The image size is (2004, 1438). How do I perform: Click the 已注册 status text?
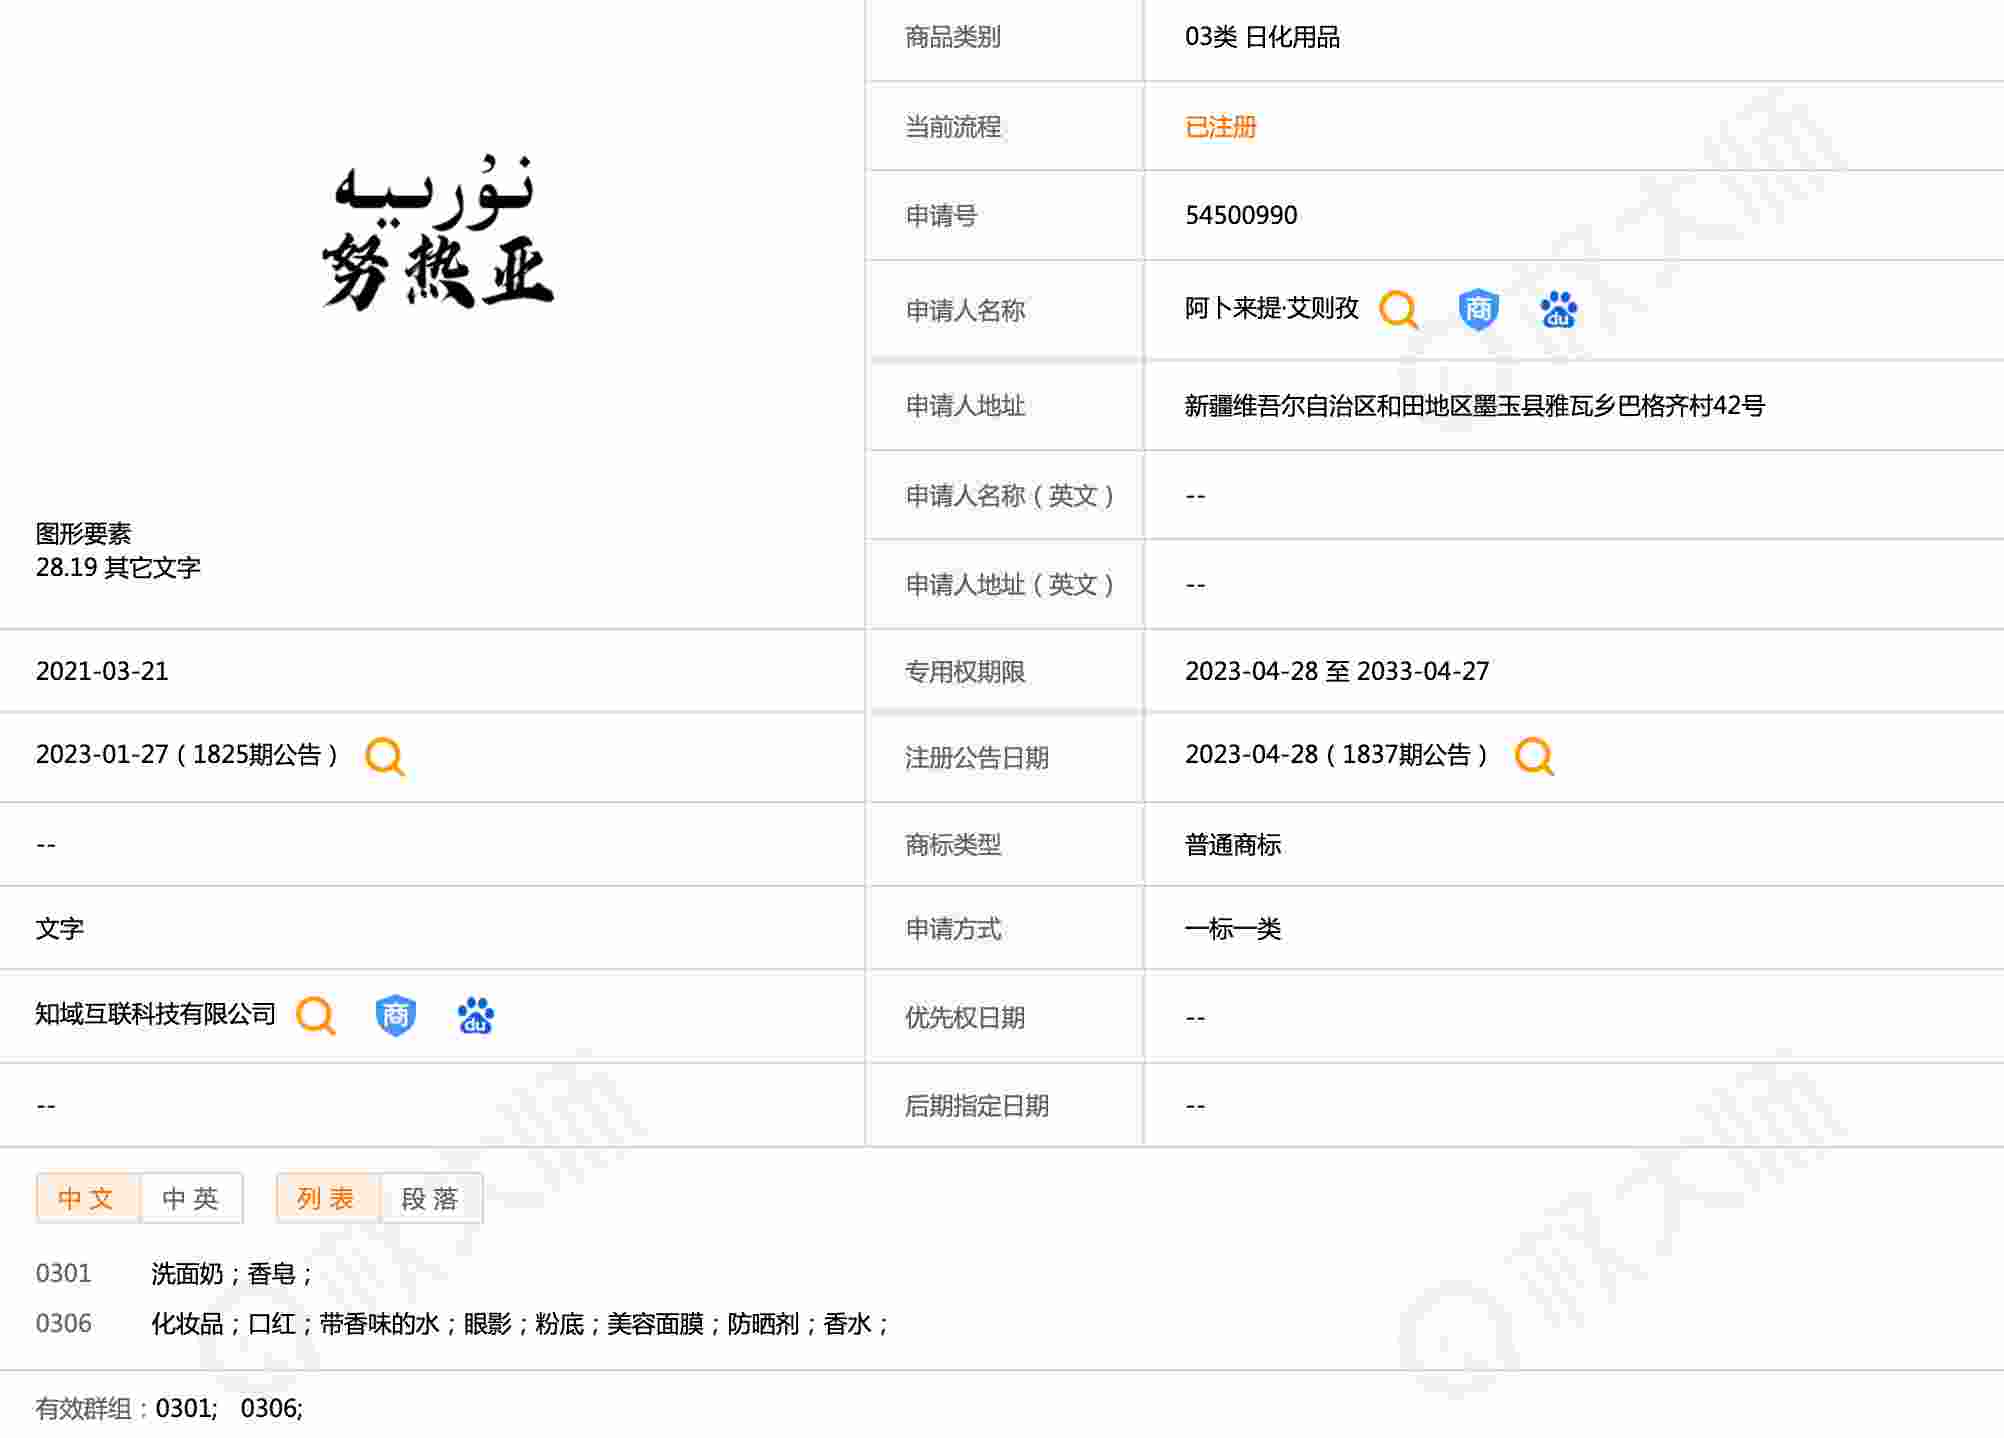pos(1220,127)
